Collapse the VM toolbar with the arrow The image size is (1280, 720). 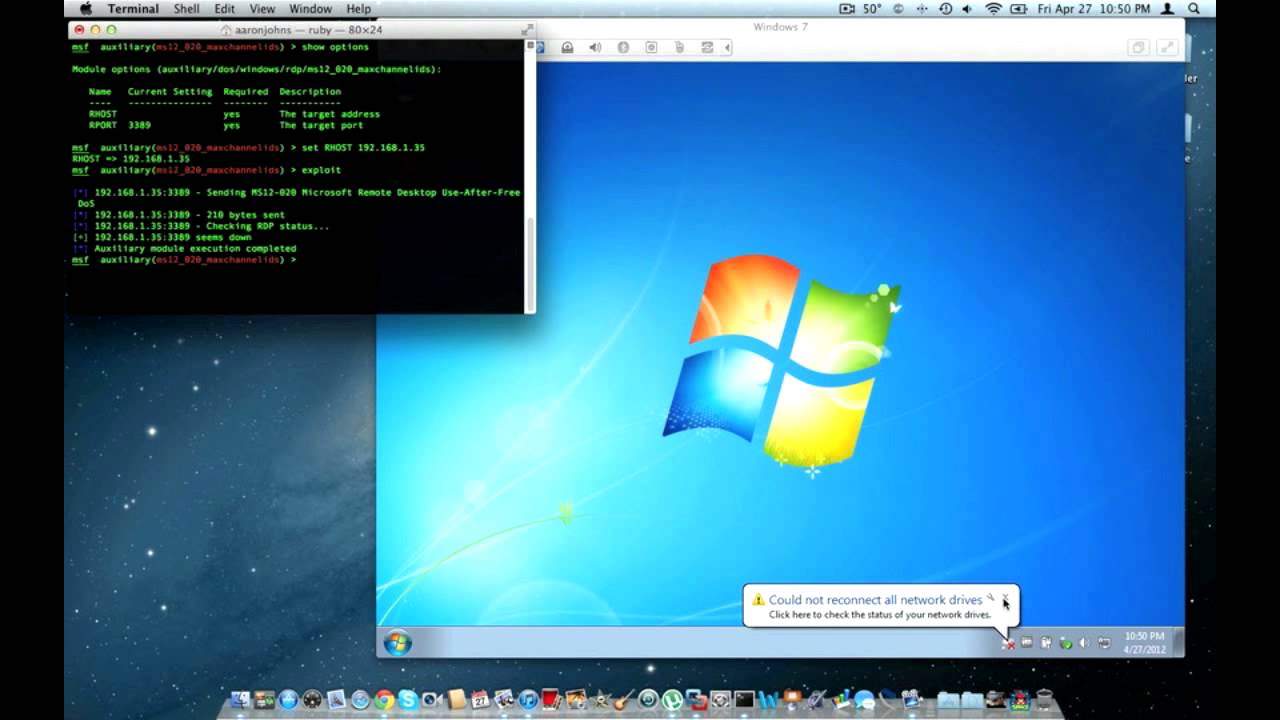(x=728, y=47)
